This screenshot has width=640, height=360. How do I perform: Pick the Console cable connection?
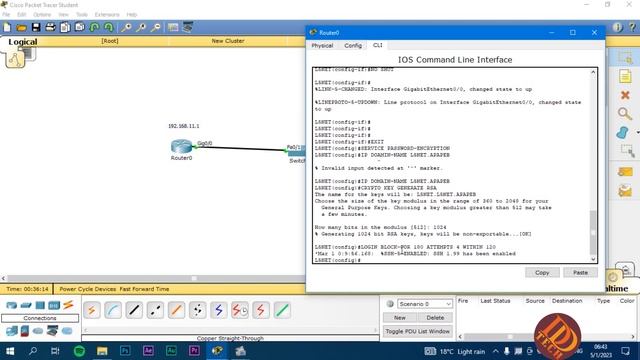113,311
